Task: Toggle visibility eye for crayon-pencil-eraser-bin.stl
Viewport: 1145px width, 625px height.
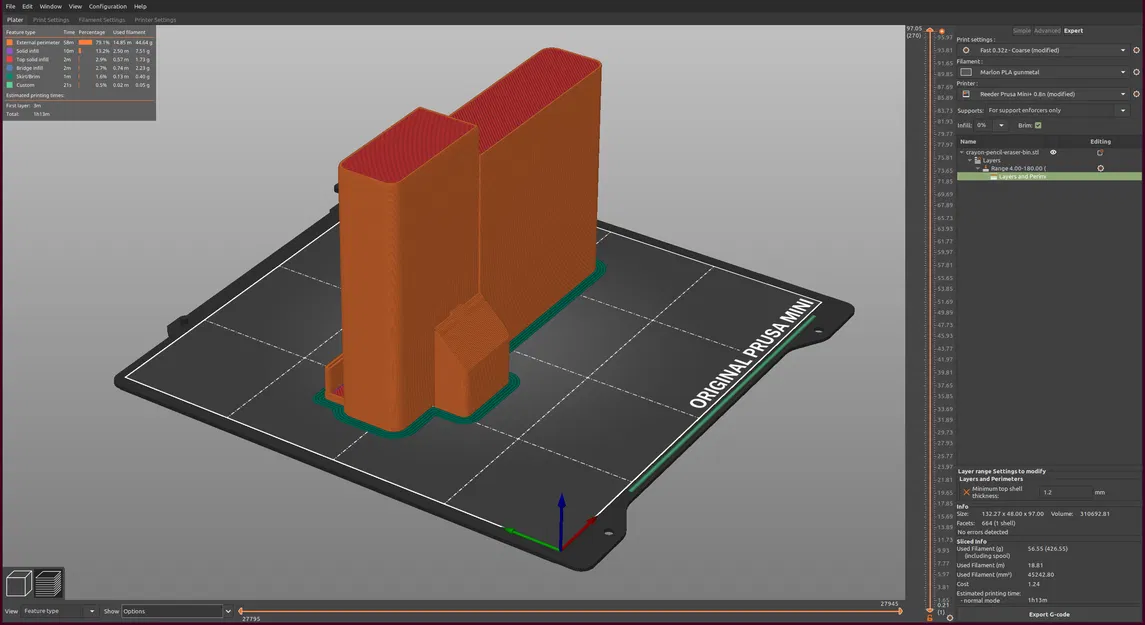Action: [1053, 153]
